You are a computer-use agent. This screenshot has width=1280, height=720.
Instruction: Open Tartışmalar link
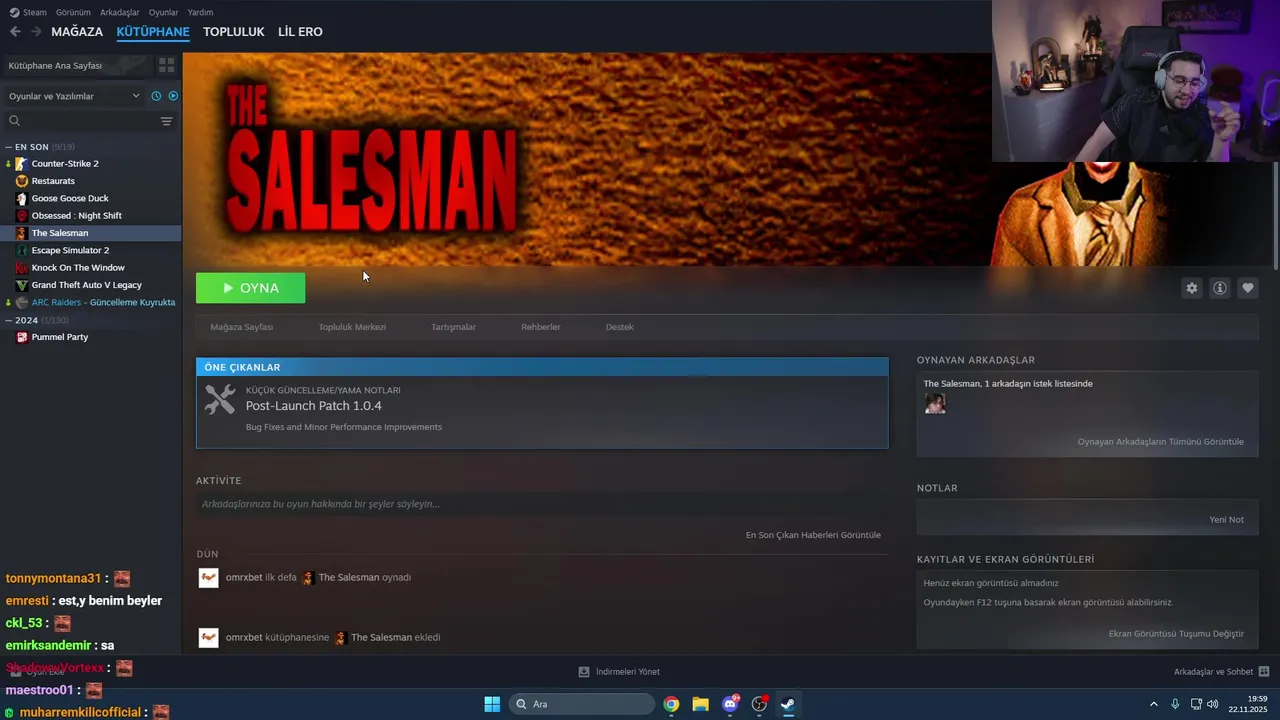click(x=453, y=327)
